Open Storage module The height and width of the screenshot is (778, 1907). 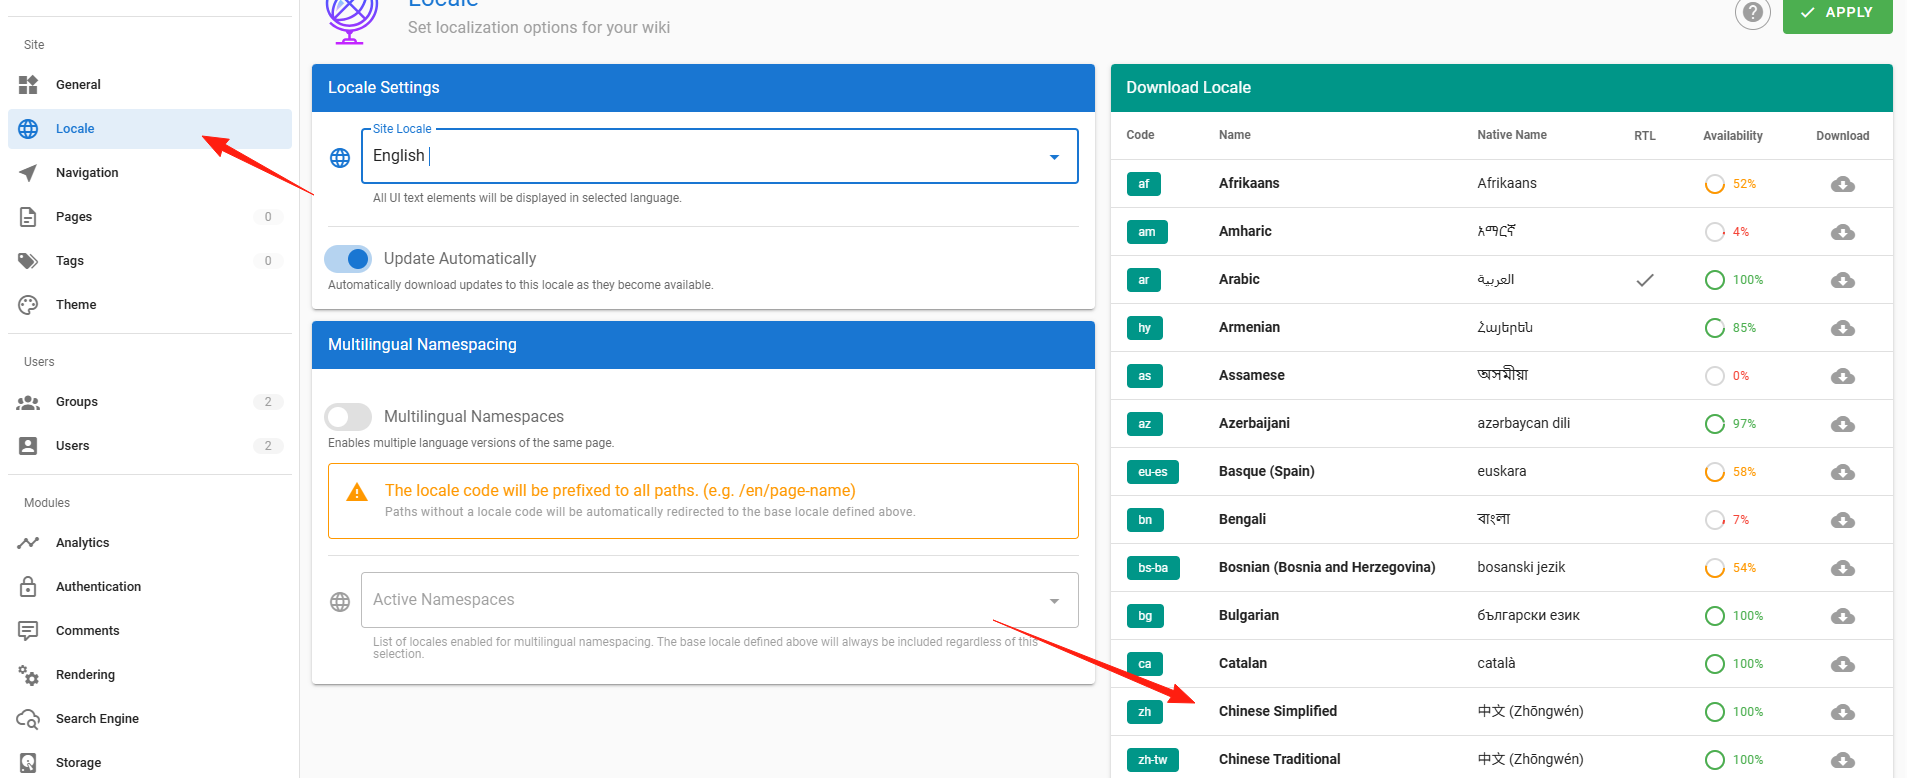[x=150, y=763]
